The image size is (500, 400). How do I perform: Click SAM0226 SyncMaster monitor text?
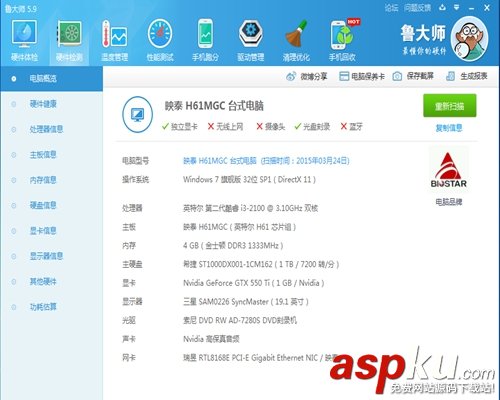246,302
